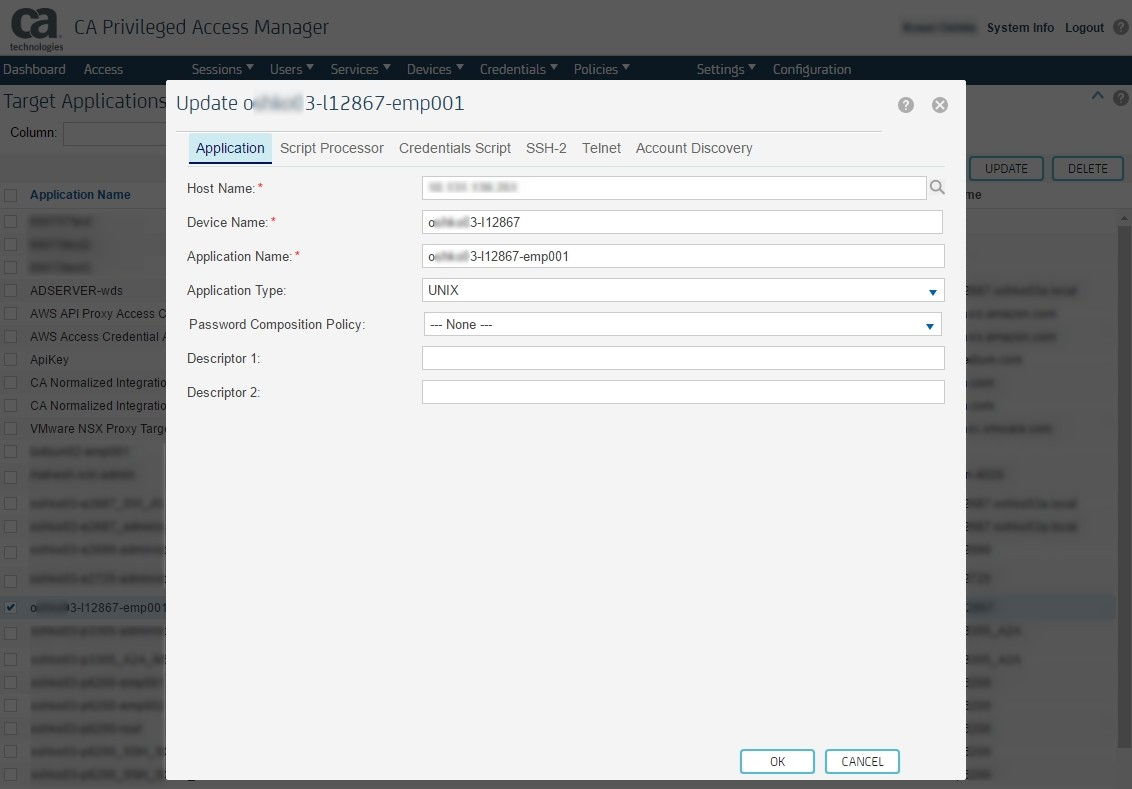Image resolution: width=1132 pixels, height=789 pixels.
Task: Open the dialog help question mark icon
Action: click(906, 105)
